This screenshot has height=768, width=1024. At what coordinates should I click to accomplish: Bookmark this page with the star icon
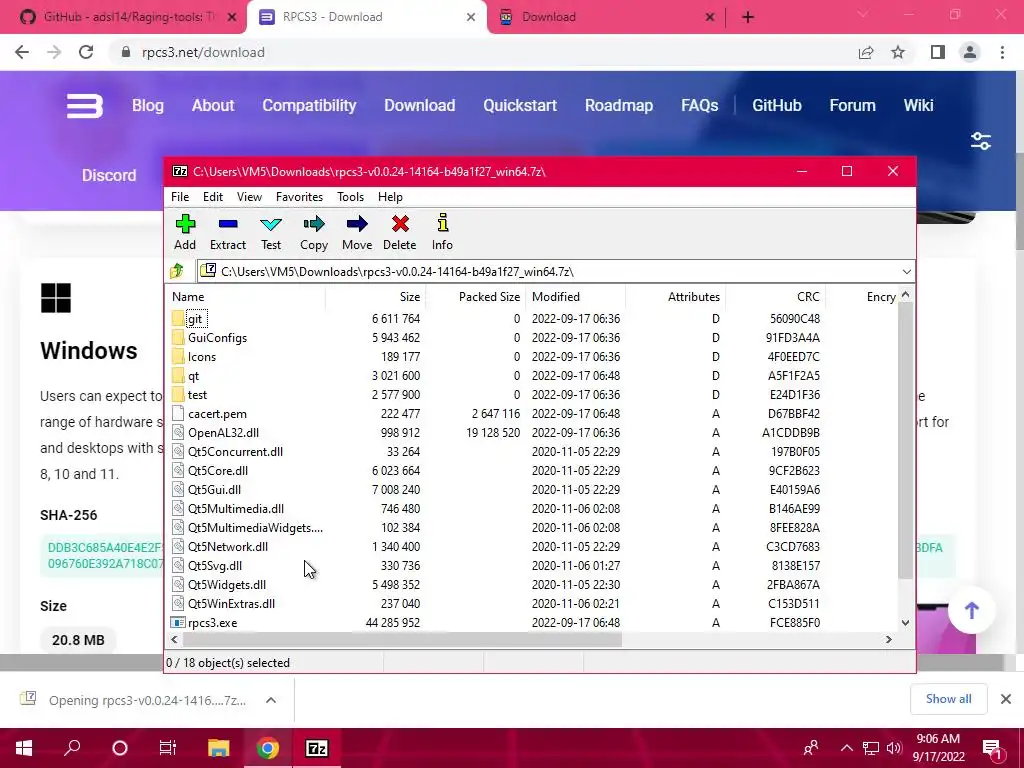tap(898, 52)
